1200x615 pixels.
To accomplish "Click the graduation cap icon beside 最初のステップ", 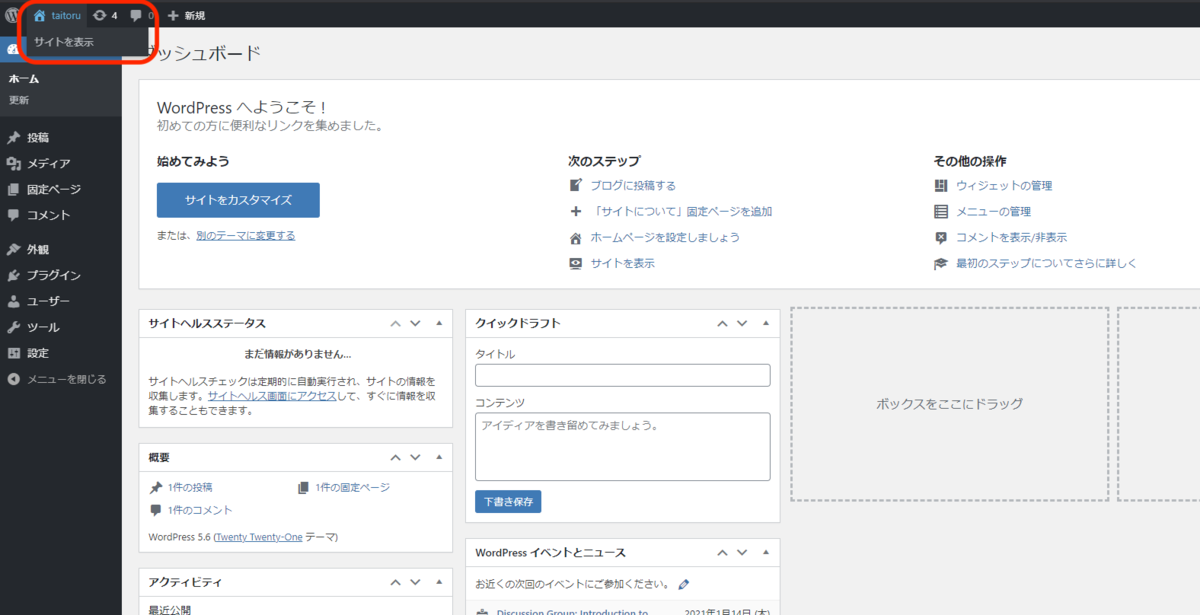I will (x=940, y=263).
